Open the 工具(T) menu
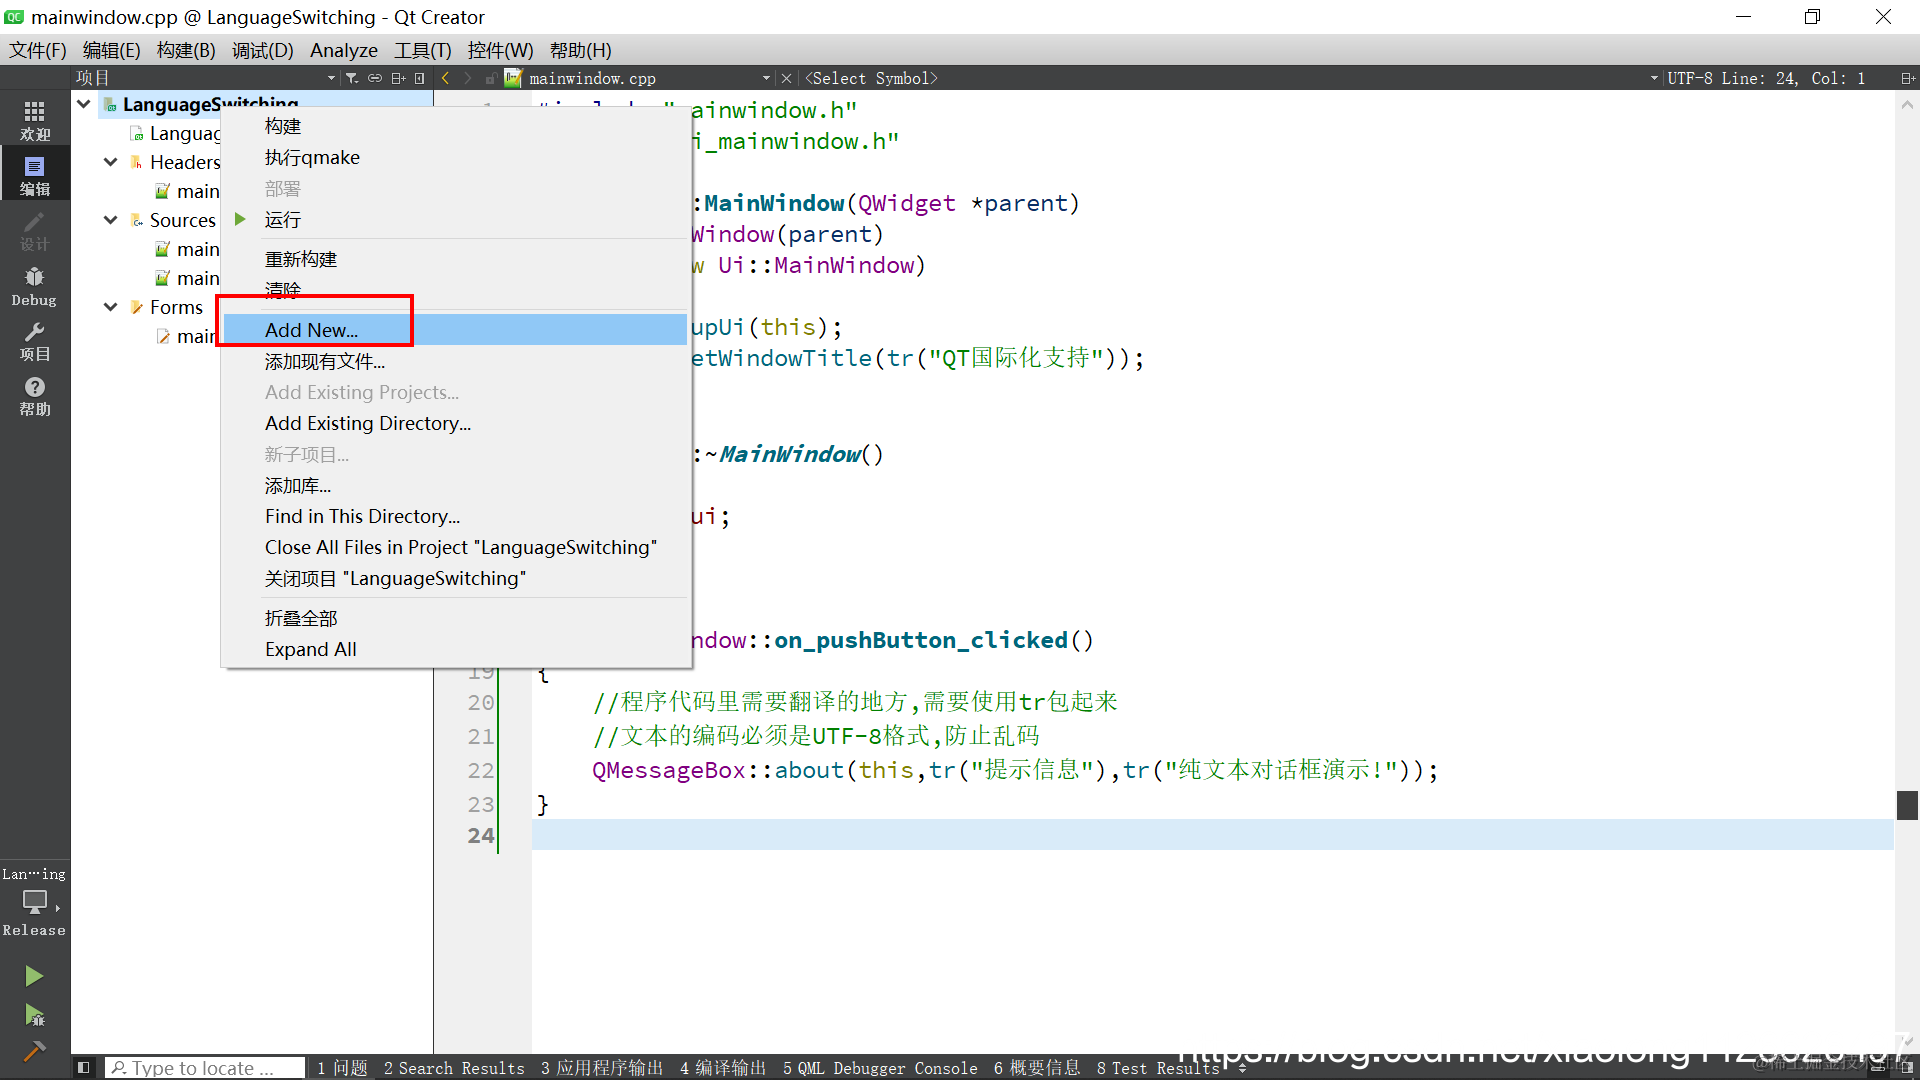This screenshot has width=1920, height=1080. (x=422, y=50)
